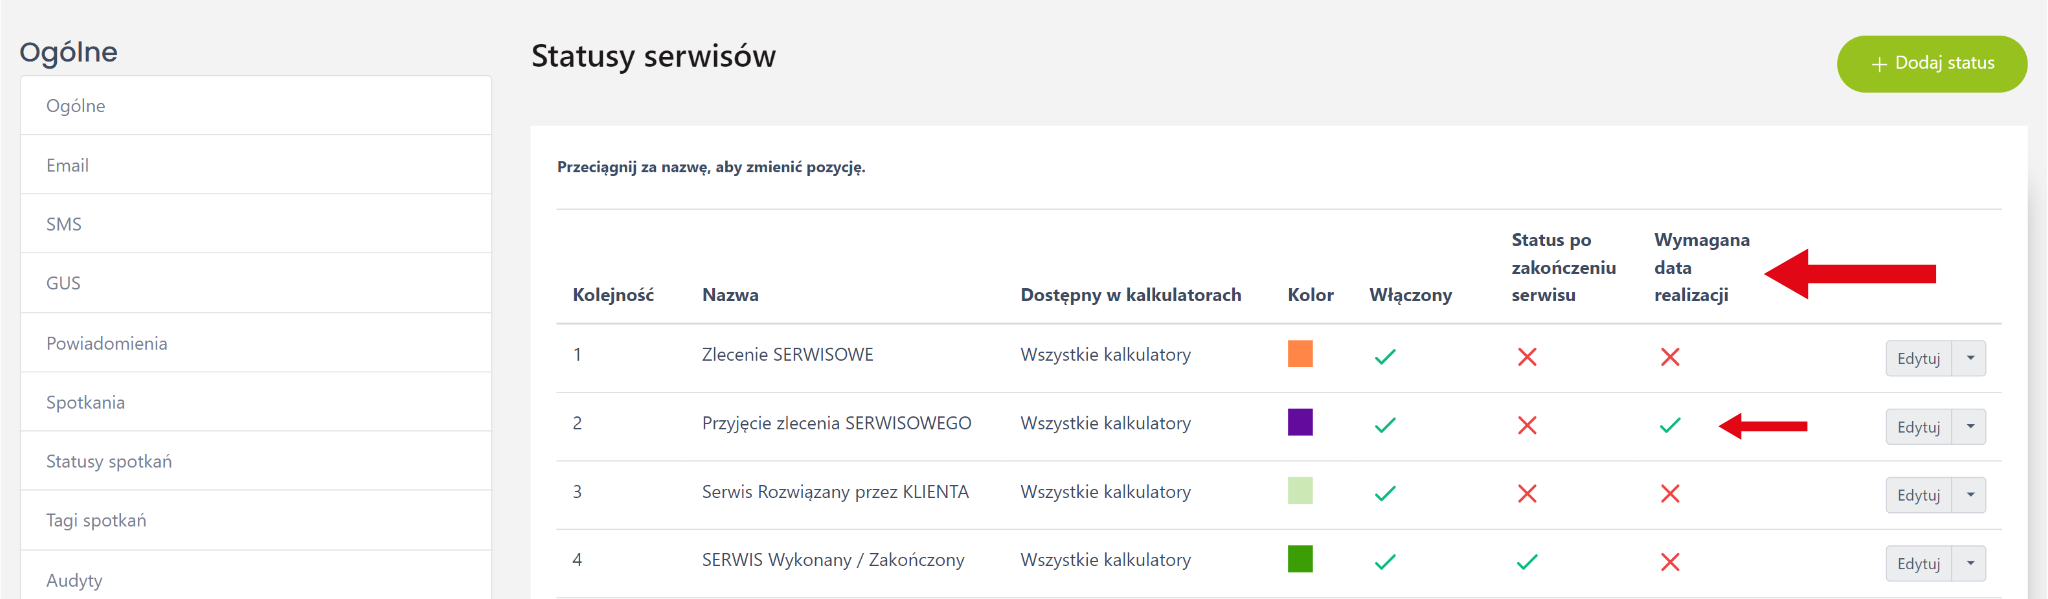Click Włączony checkmark for Serwis Rozwiązany przez KLIENTA
The width and height of the screenshot is (2048, 599).
tap(1385, 494)
